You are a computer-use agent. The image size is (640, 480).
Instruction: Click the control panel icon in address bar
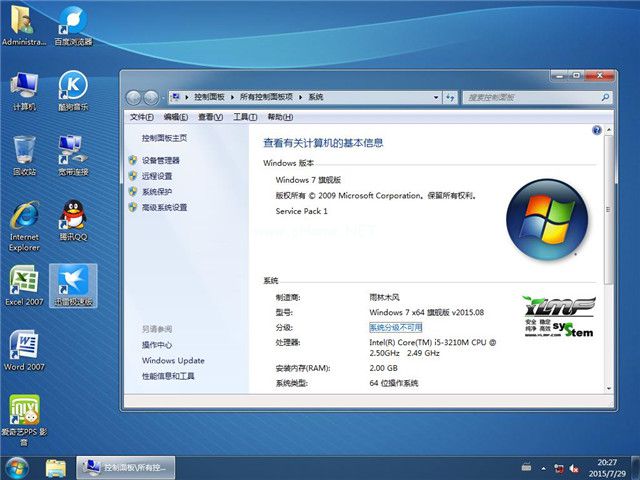176,97
